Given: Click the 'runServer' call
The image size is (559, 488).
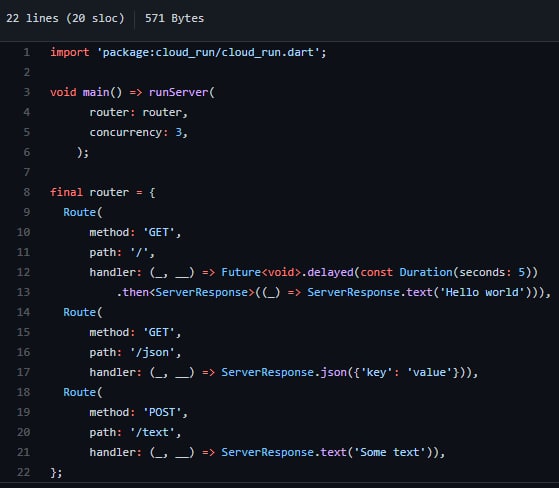Looking at the screenshot, I should (179, 92).
